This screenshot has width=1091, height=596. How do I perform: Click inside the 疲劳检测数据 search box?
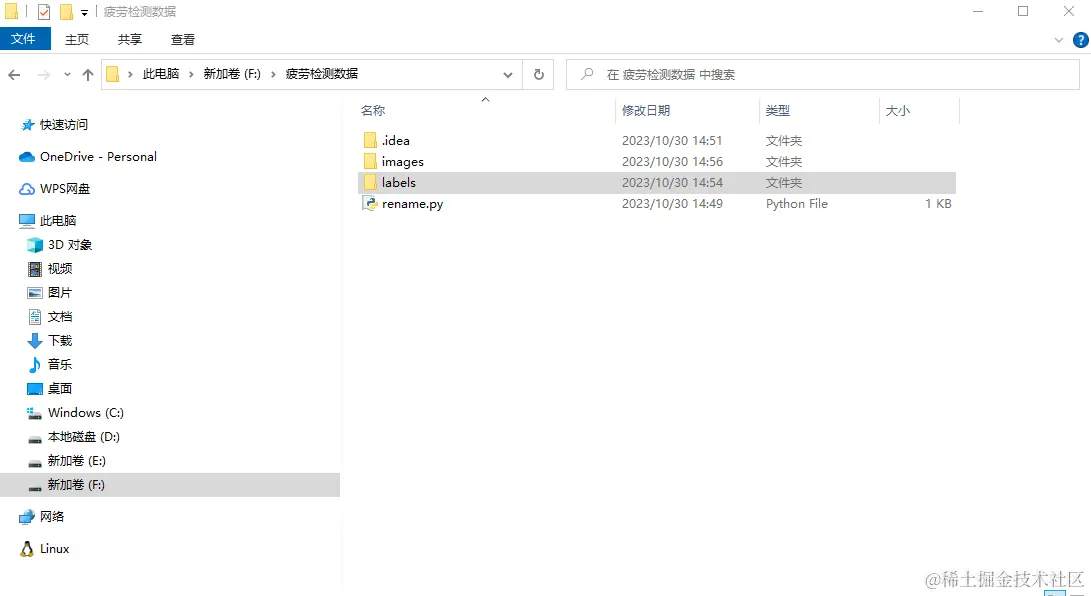click(822, 74)
